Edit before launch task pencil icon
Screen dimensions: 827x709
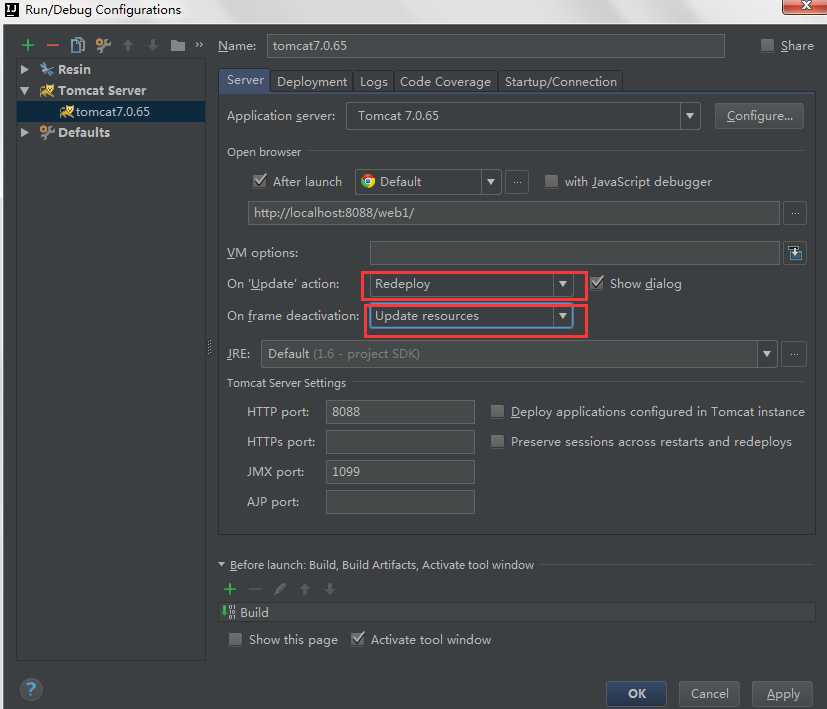[x=280, y=589]
